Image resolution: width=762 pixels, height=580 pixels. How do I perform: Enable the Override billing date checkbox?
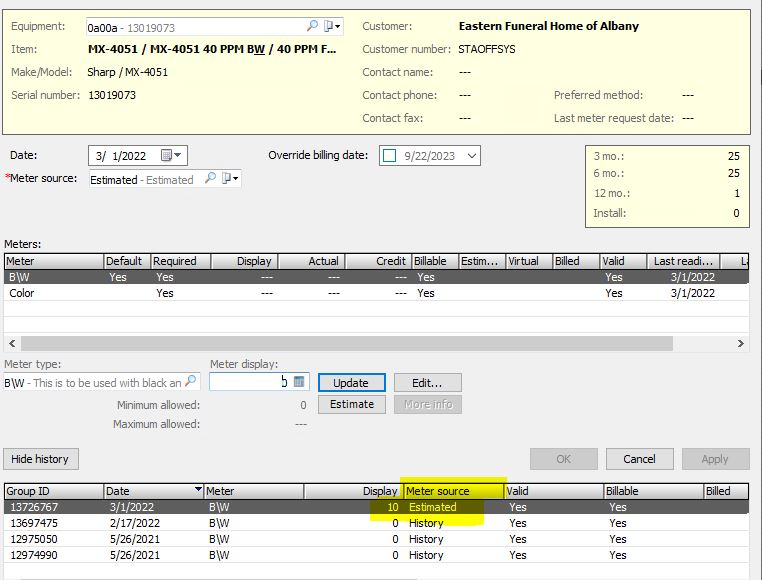[390, 156]
